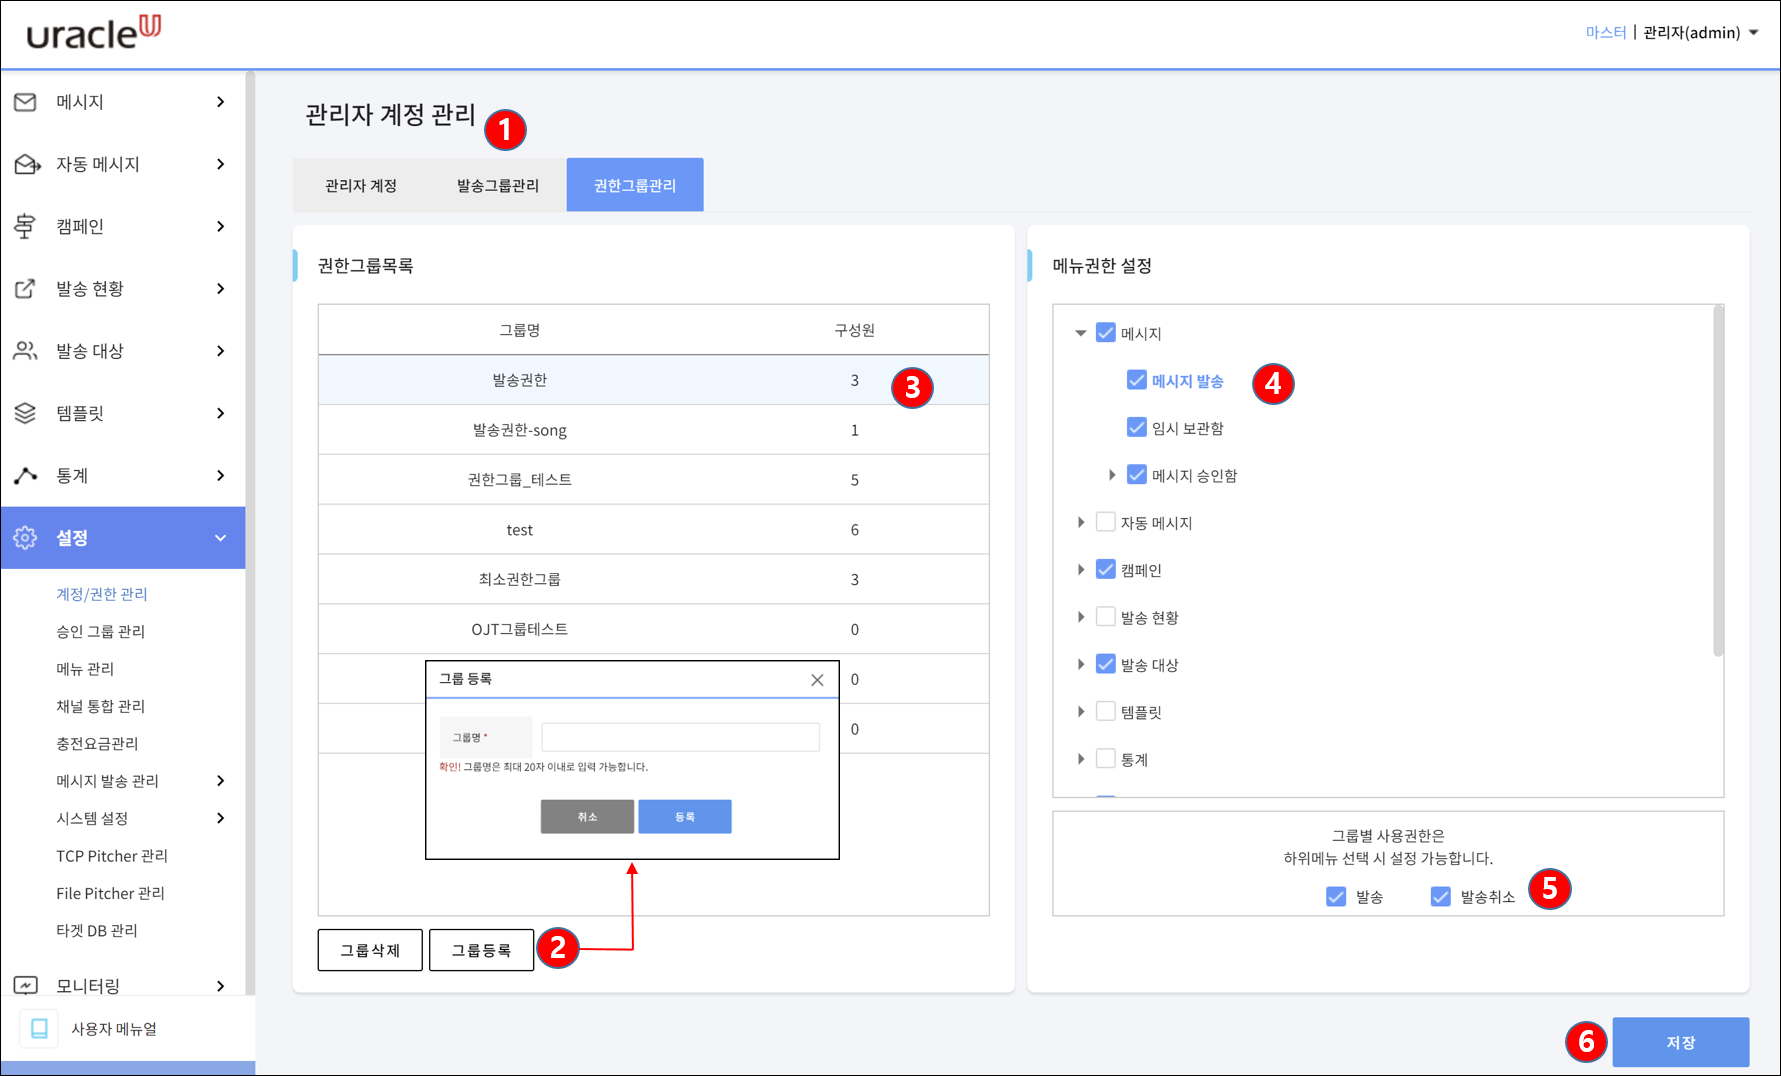Uncheck the 캠페인 permission checkbox

[x=1106, y=570]
